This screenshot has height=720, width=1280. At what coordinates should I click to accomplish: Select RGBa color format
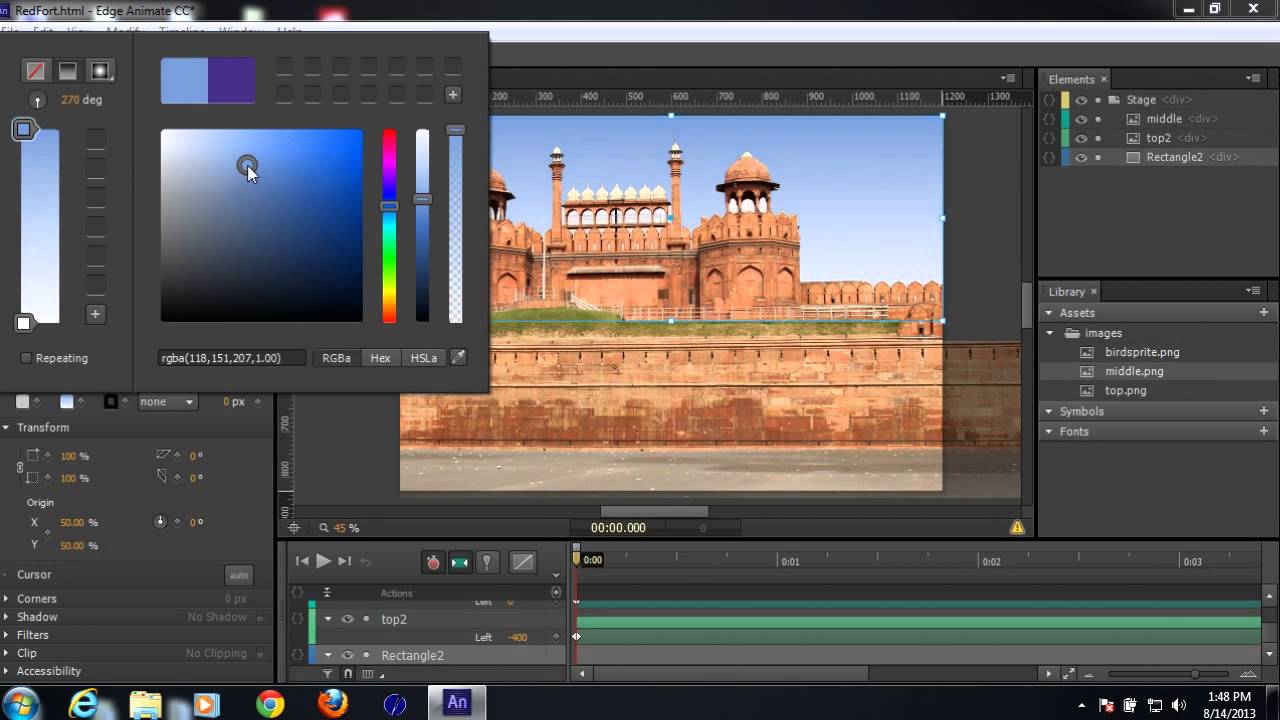pos(337,358)
